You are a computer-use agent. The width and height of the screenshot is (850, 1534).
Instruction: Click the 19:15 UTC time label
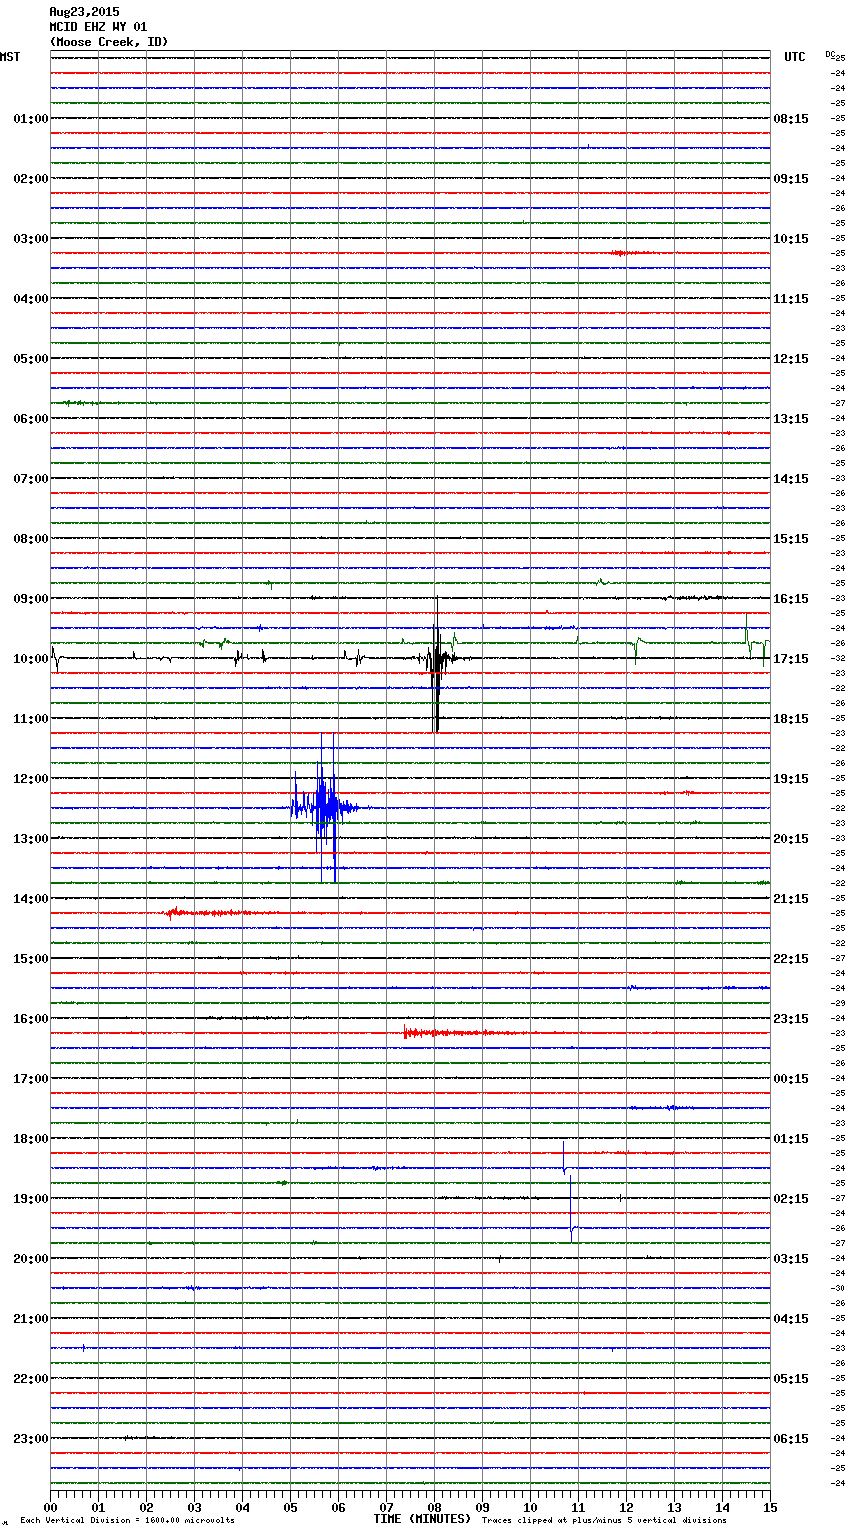click(x=791, y=779)
